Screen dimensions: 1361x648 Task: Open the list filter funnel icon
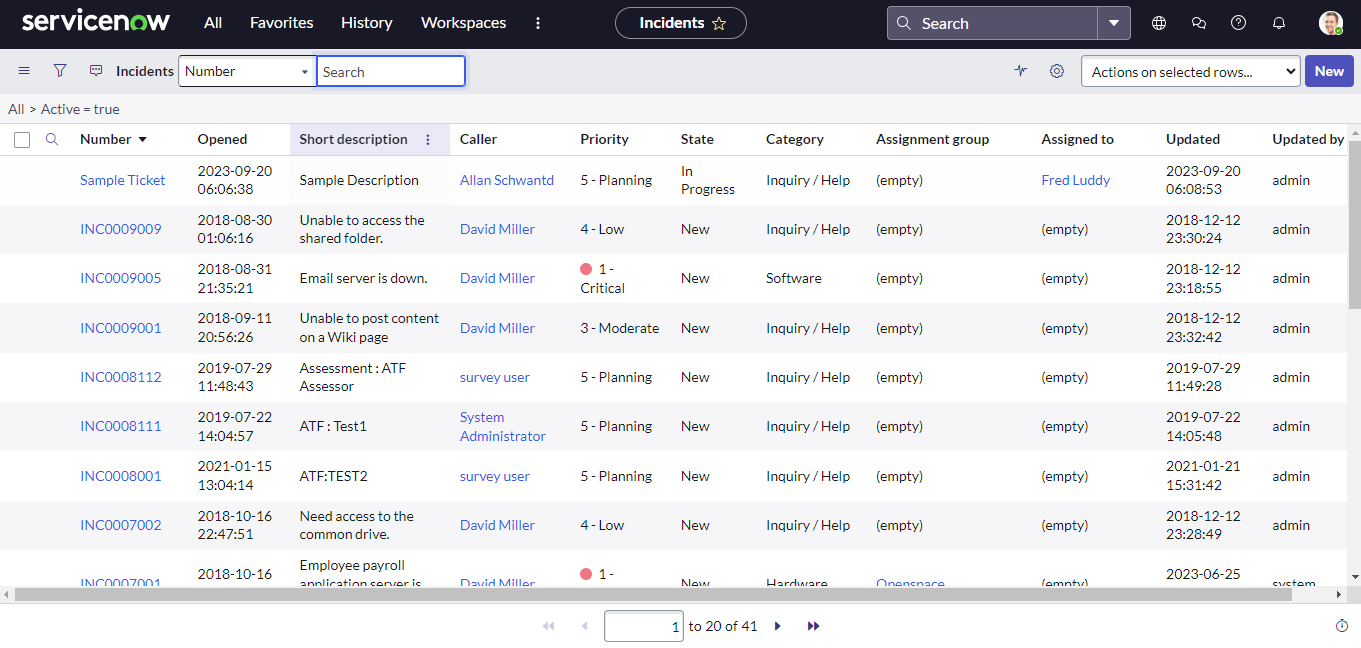(60, 71)
